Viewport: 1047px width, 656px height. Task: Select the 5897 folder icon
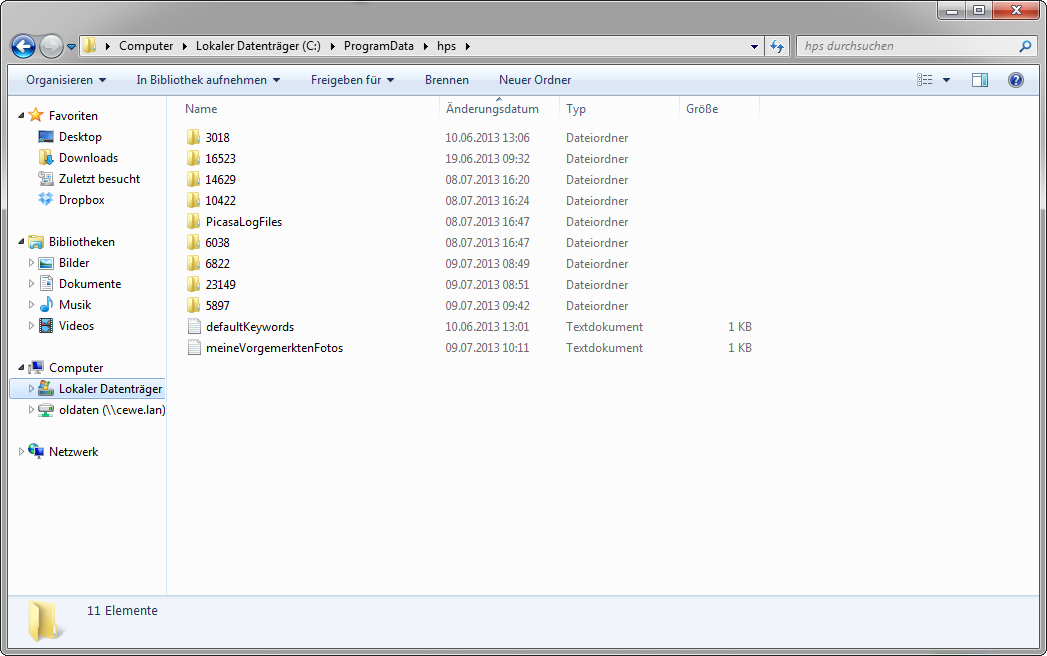194,306
